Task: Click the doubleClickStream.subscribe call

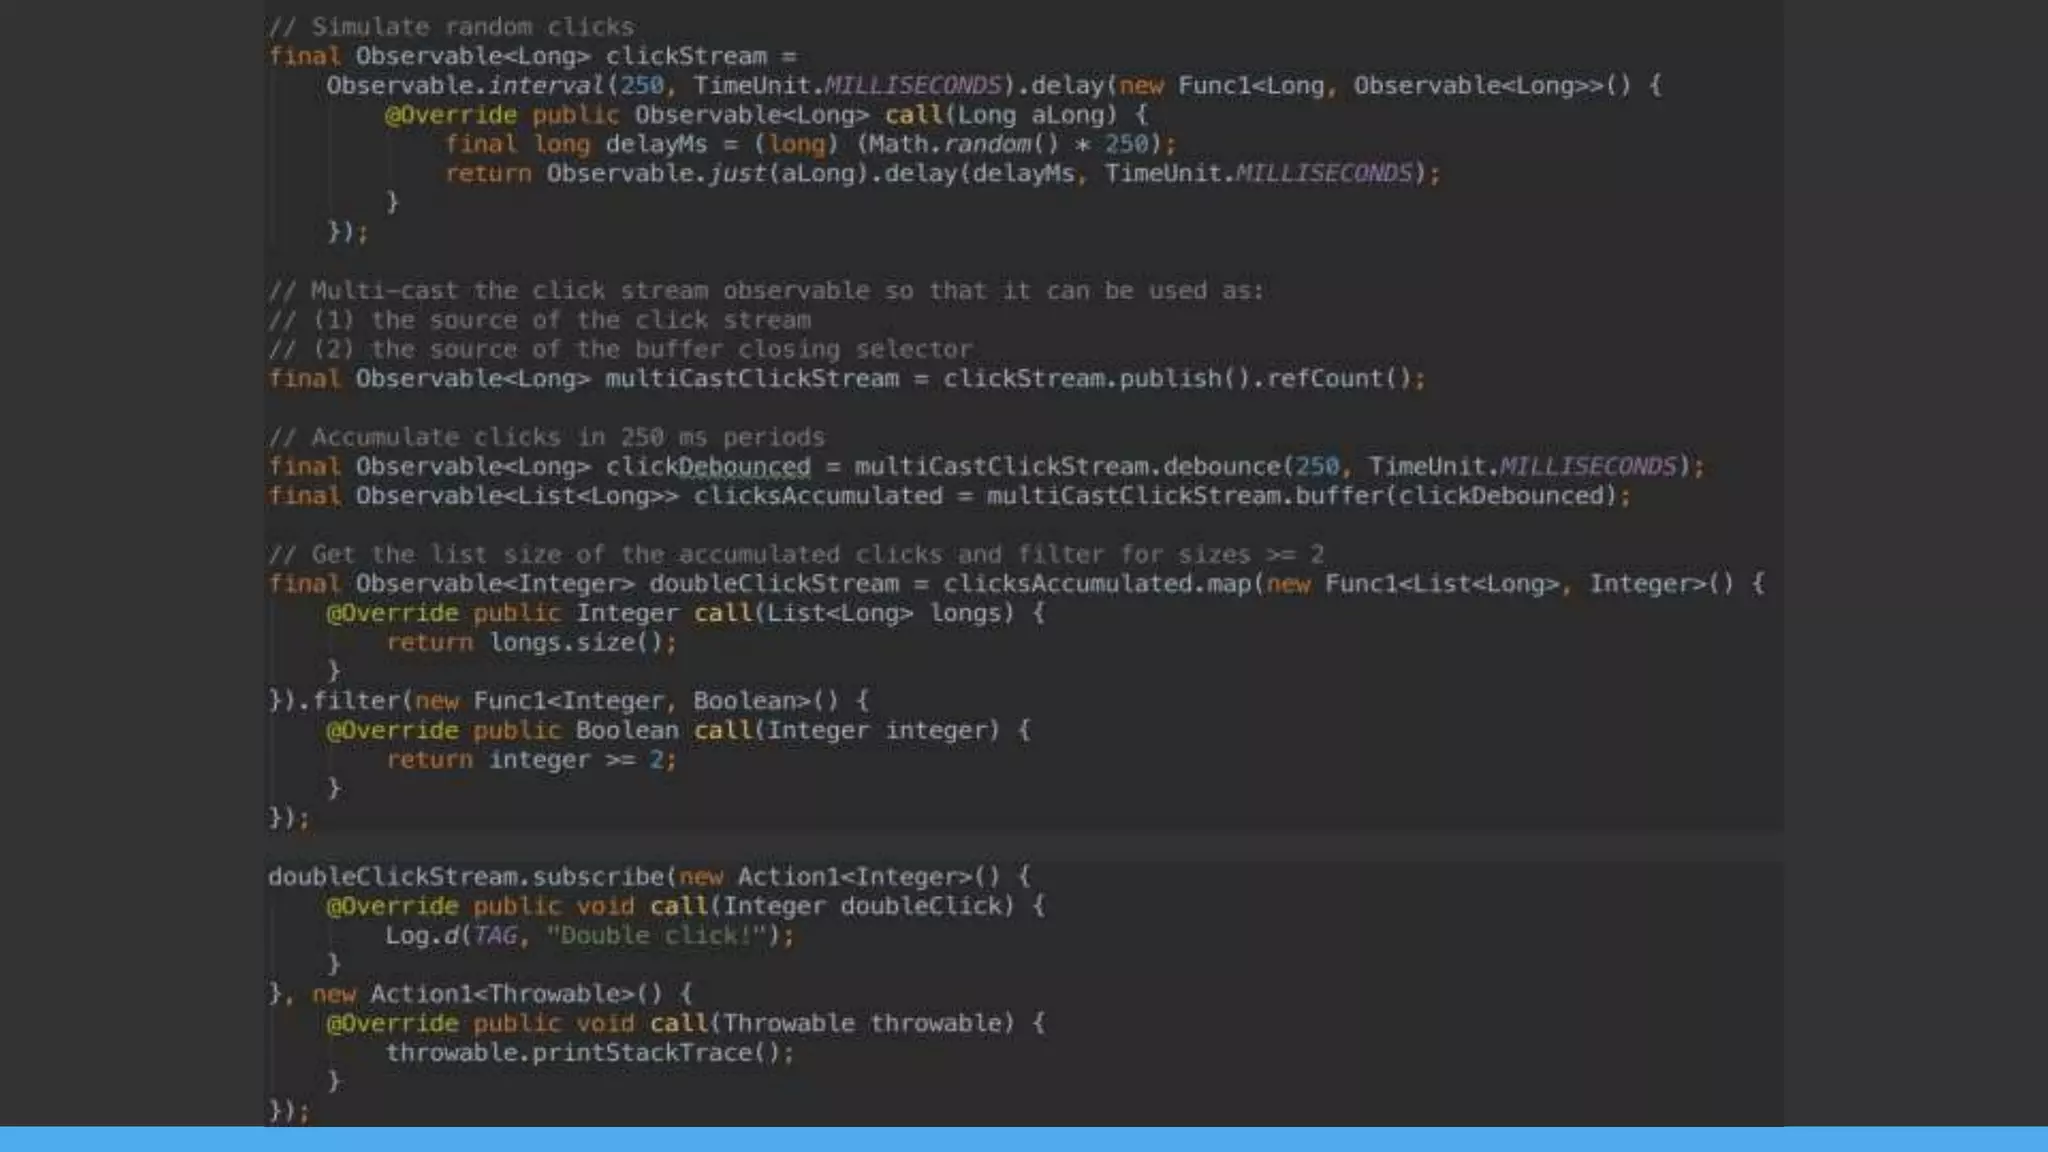Action: point(466,877)
